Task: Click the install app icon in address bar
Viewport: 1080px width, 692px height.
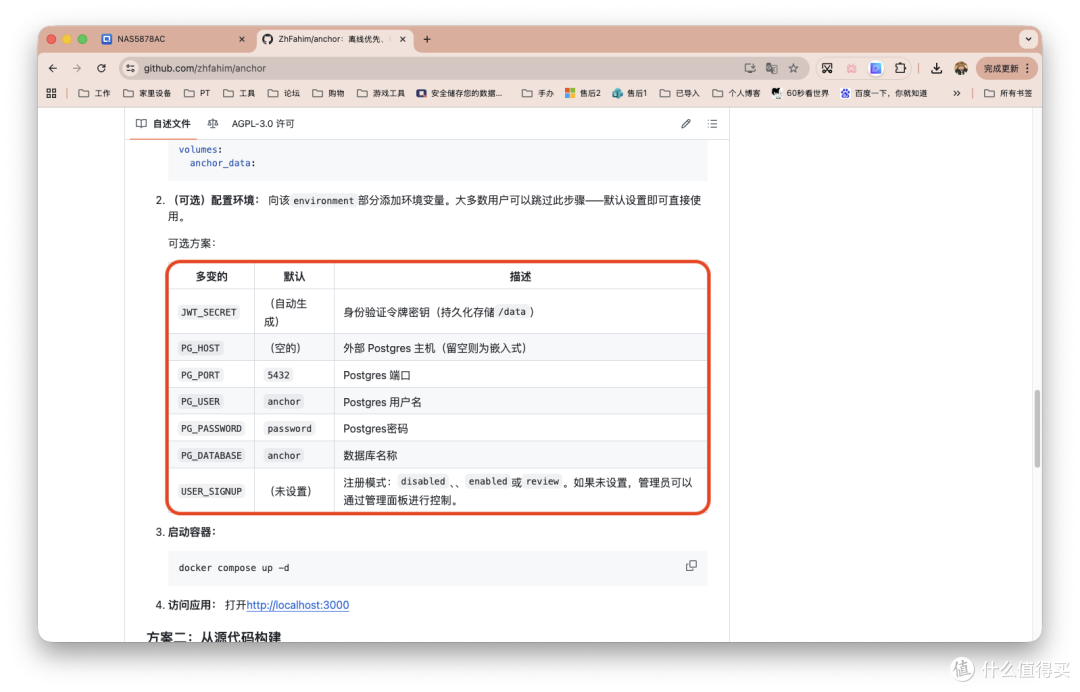Action: [750, 68]
